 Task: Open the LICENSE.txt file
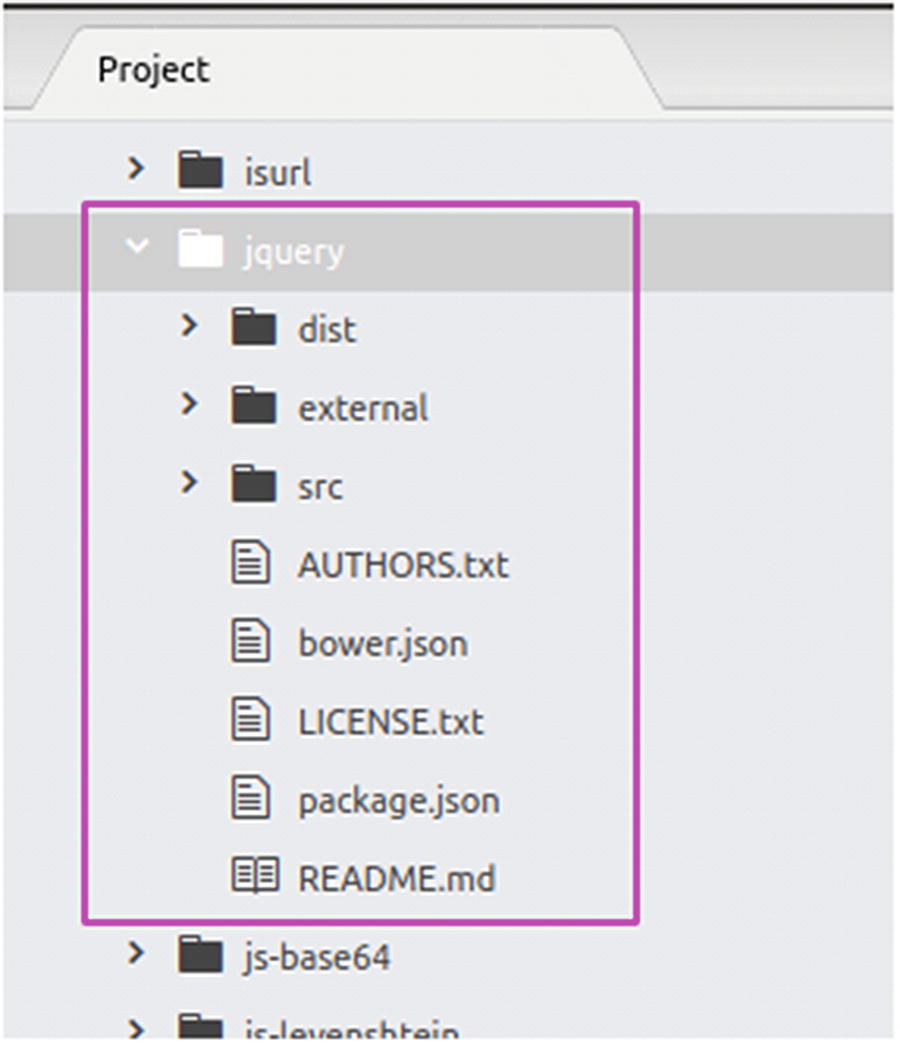pyautogui.click(x=390, y=721)
